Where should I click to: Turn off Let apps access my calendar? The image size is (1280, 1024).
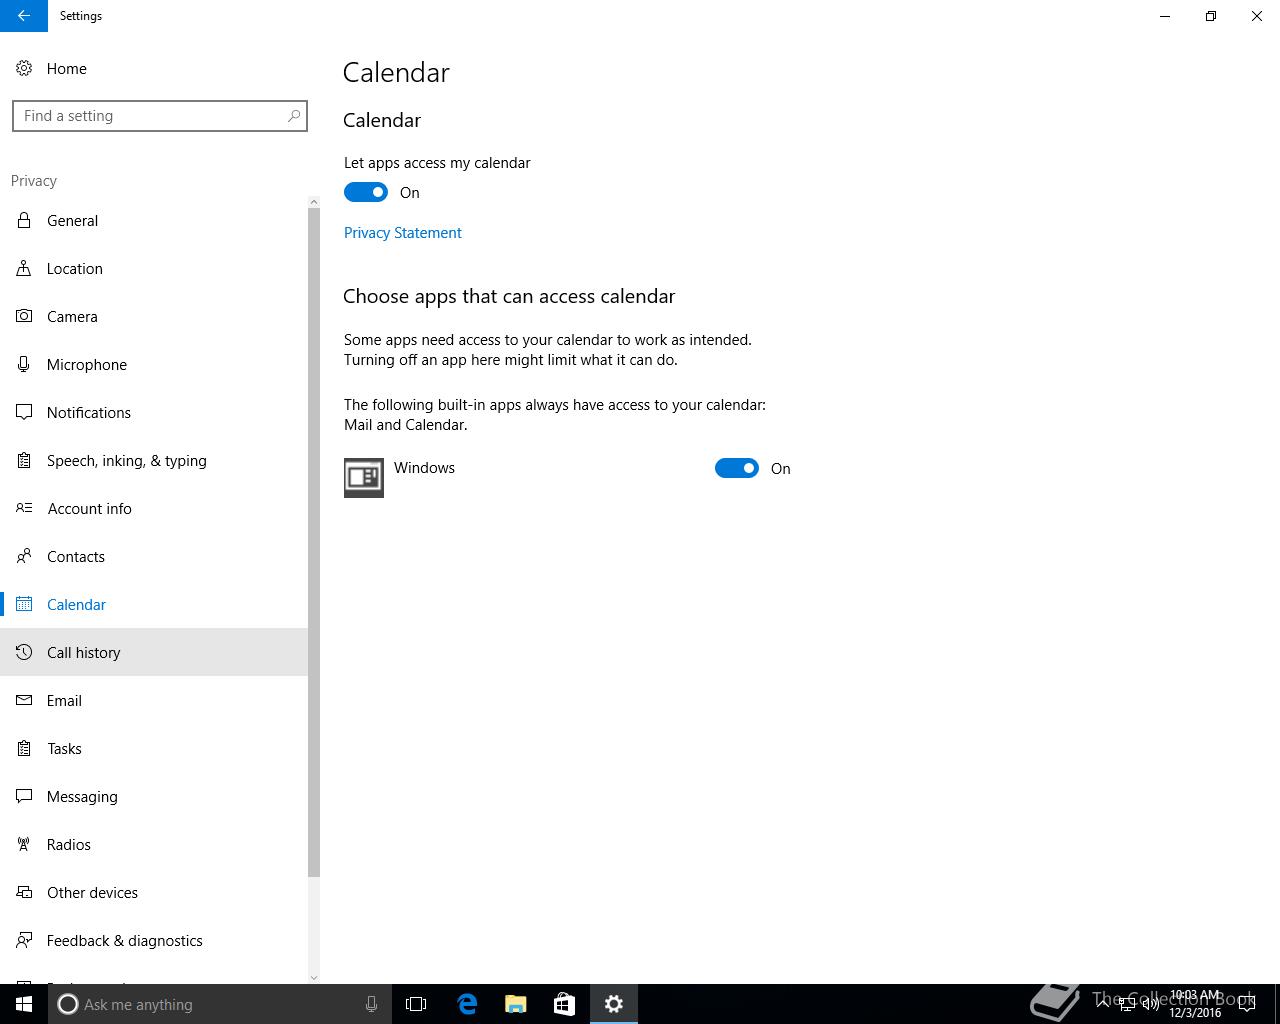(x=366, y=192)
